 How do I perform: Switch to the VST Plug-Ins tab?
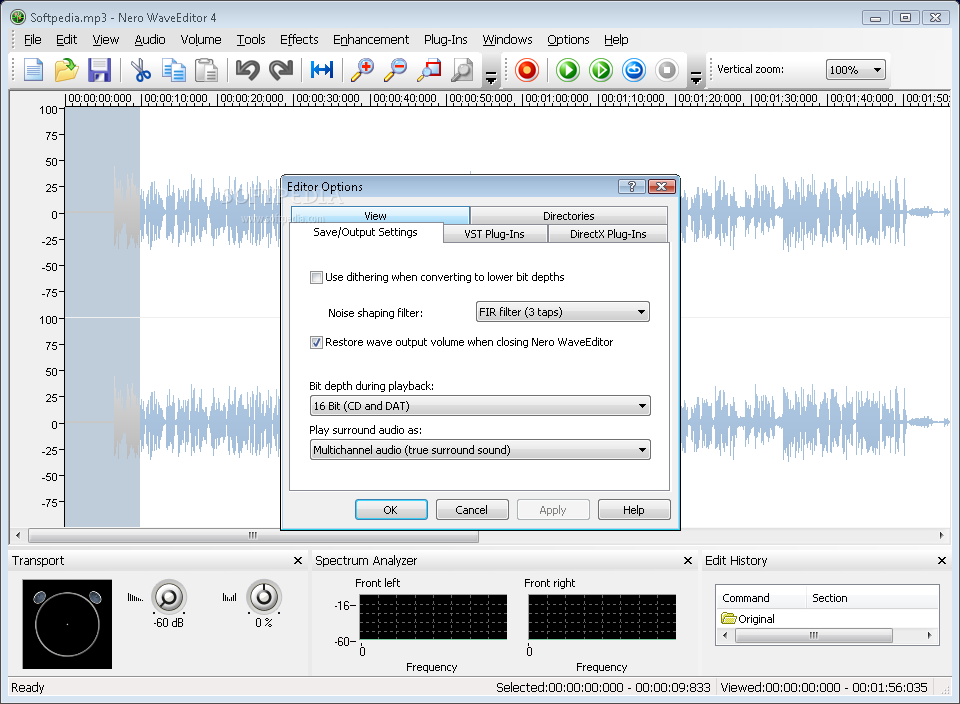click(x=495, y=234)
